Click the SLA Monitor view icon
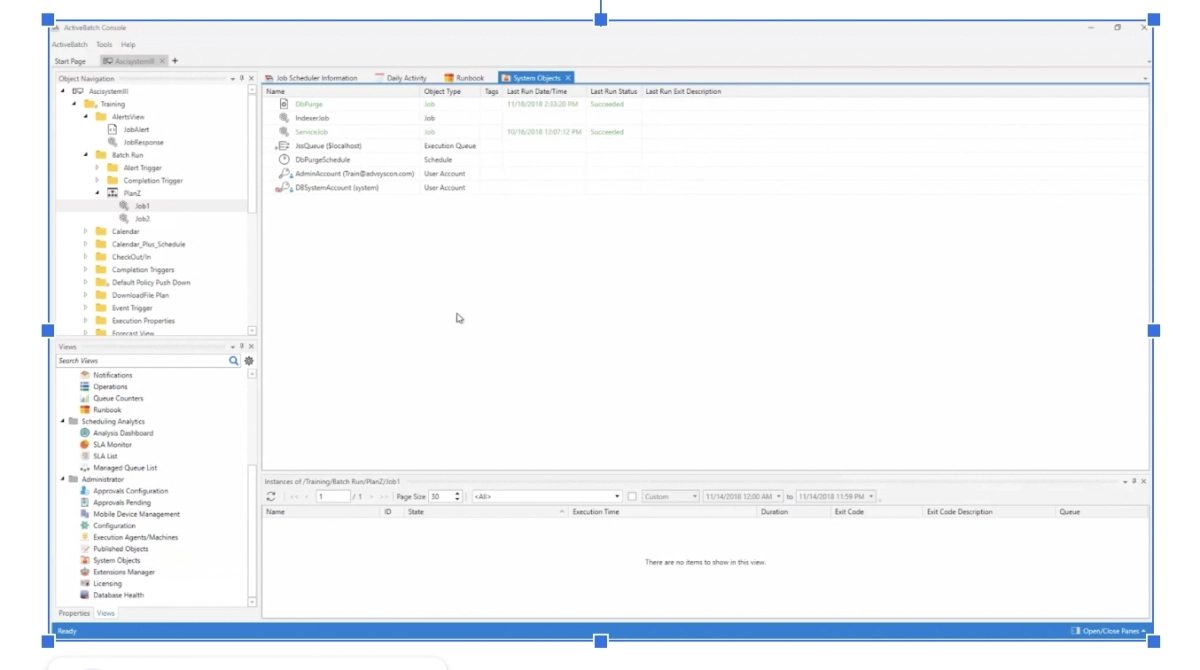The width and height of the screenshot is (1200, 670). click(x=85, y=445)
